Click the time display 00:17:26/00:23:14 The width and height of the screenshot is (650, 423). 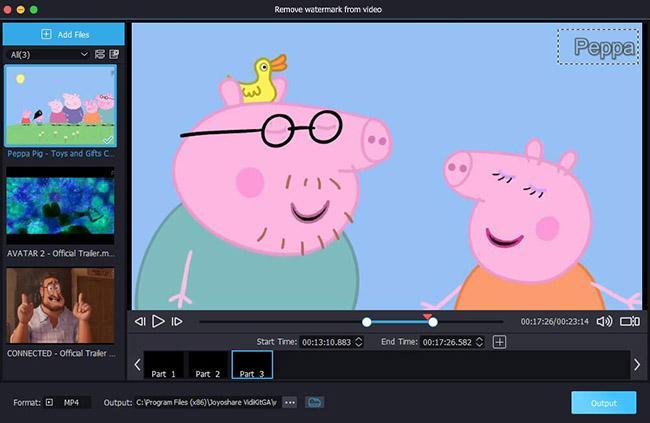[x=555, y=322]
